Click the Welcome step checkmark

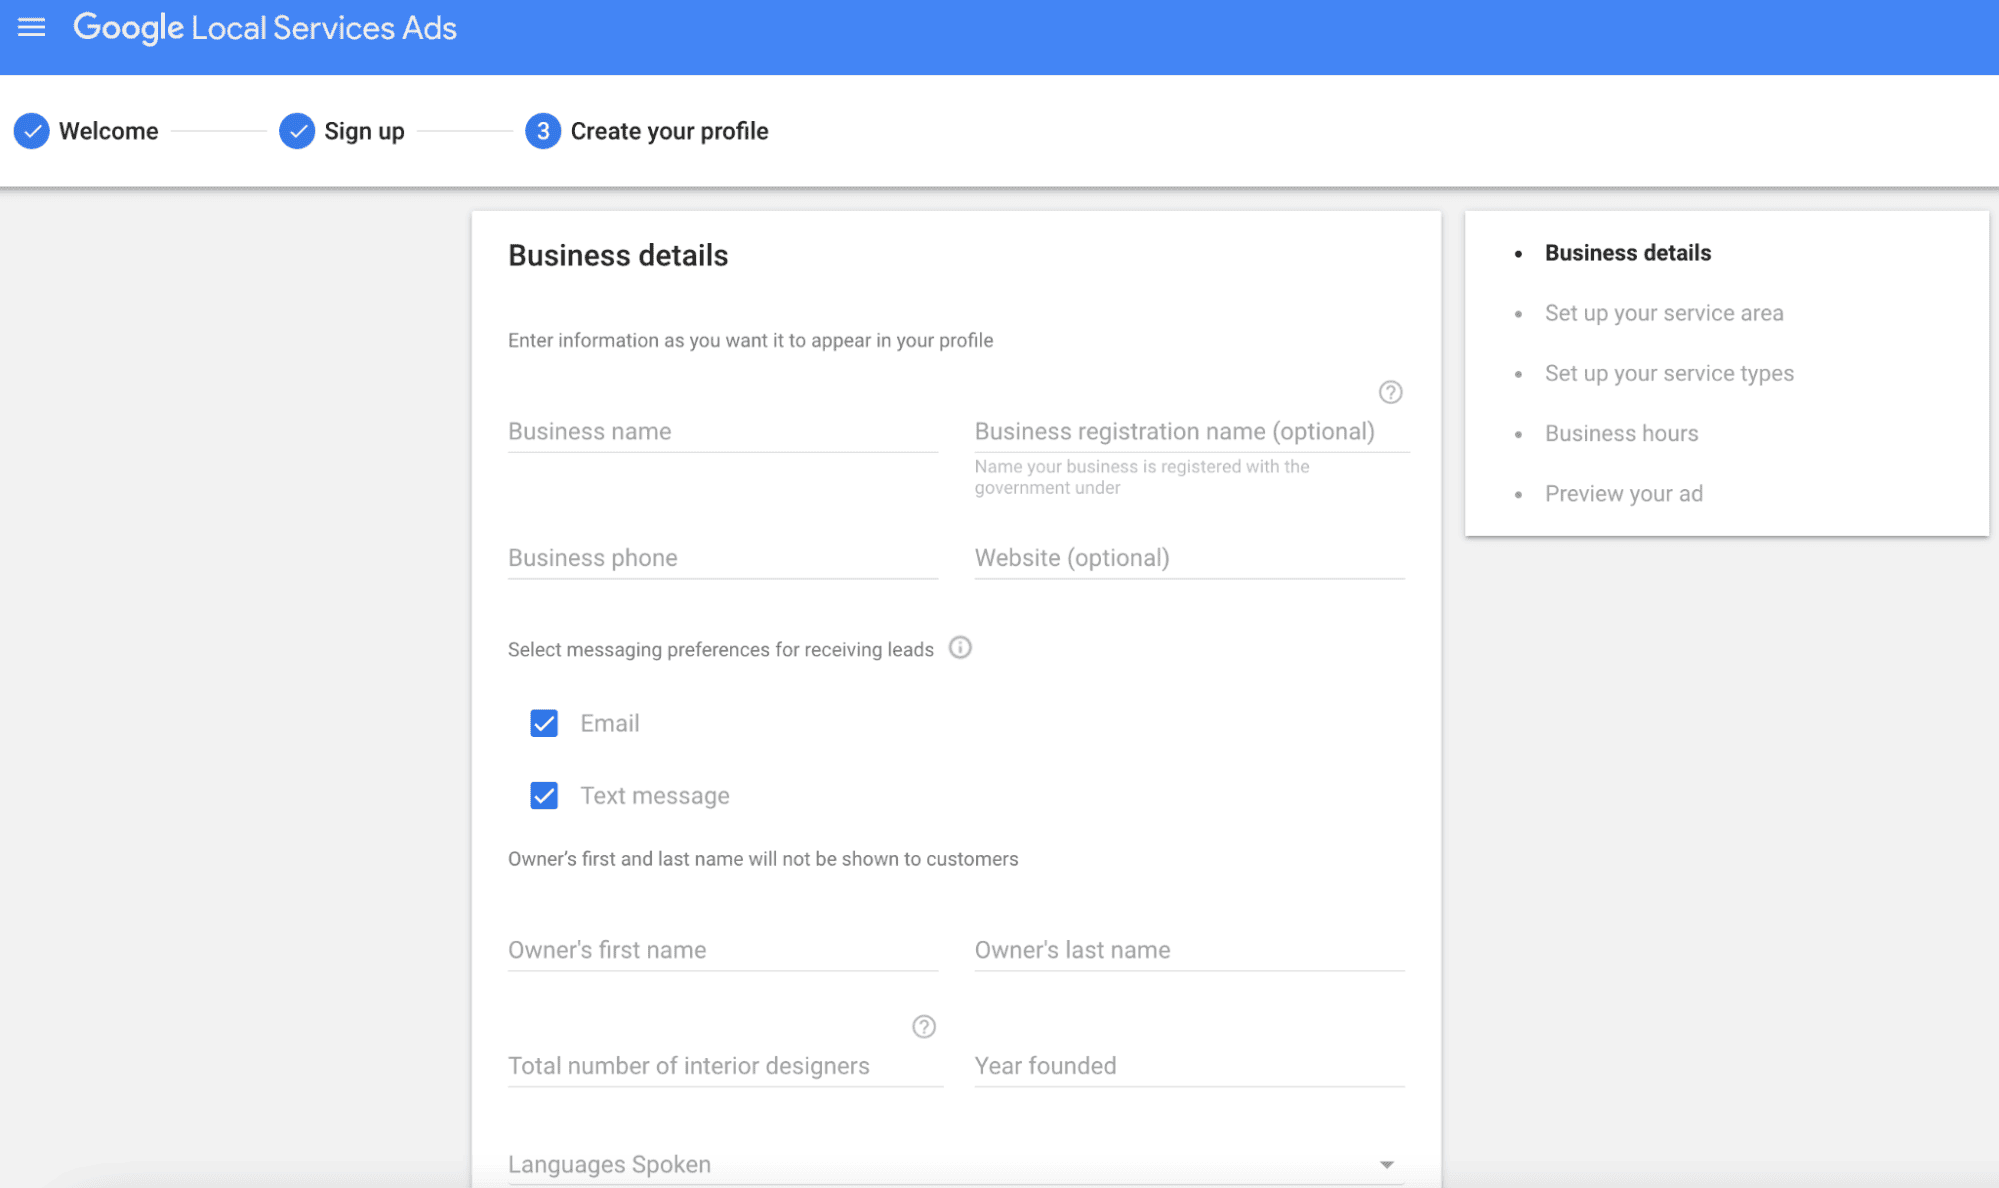coord(31,130)
